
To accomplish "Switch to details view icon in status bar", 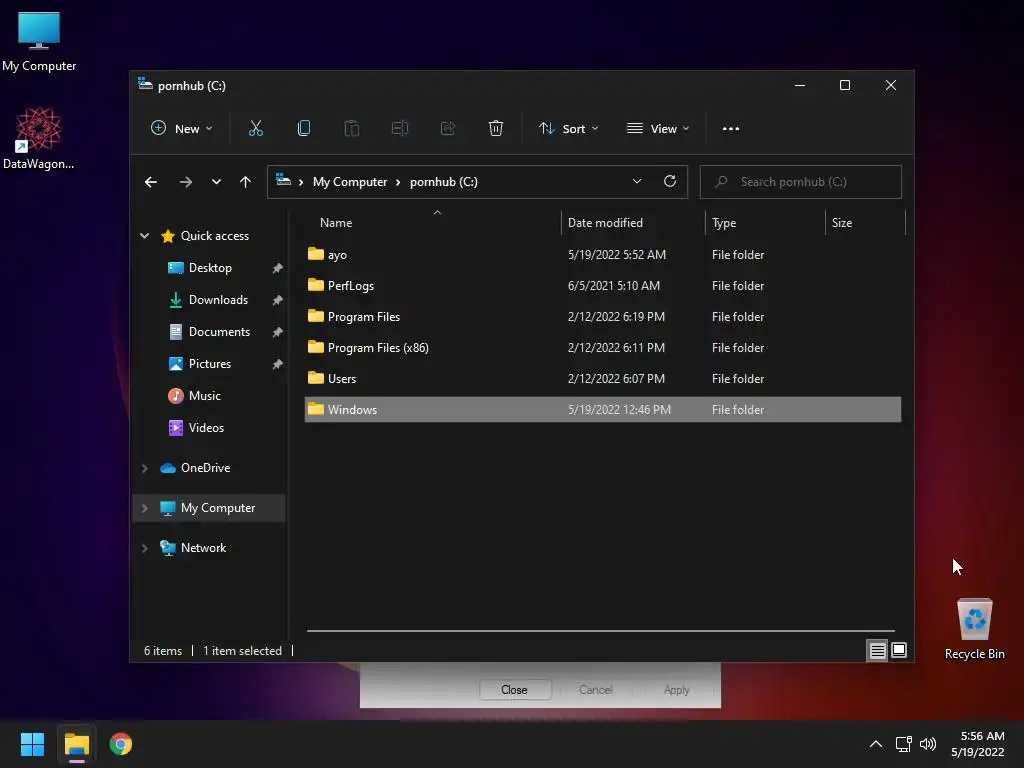I will coord(878,650).
